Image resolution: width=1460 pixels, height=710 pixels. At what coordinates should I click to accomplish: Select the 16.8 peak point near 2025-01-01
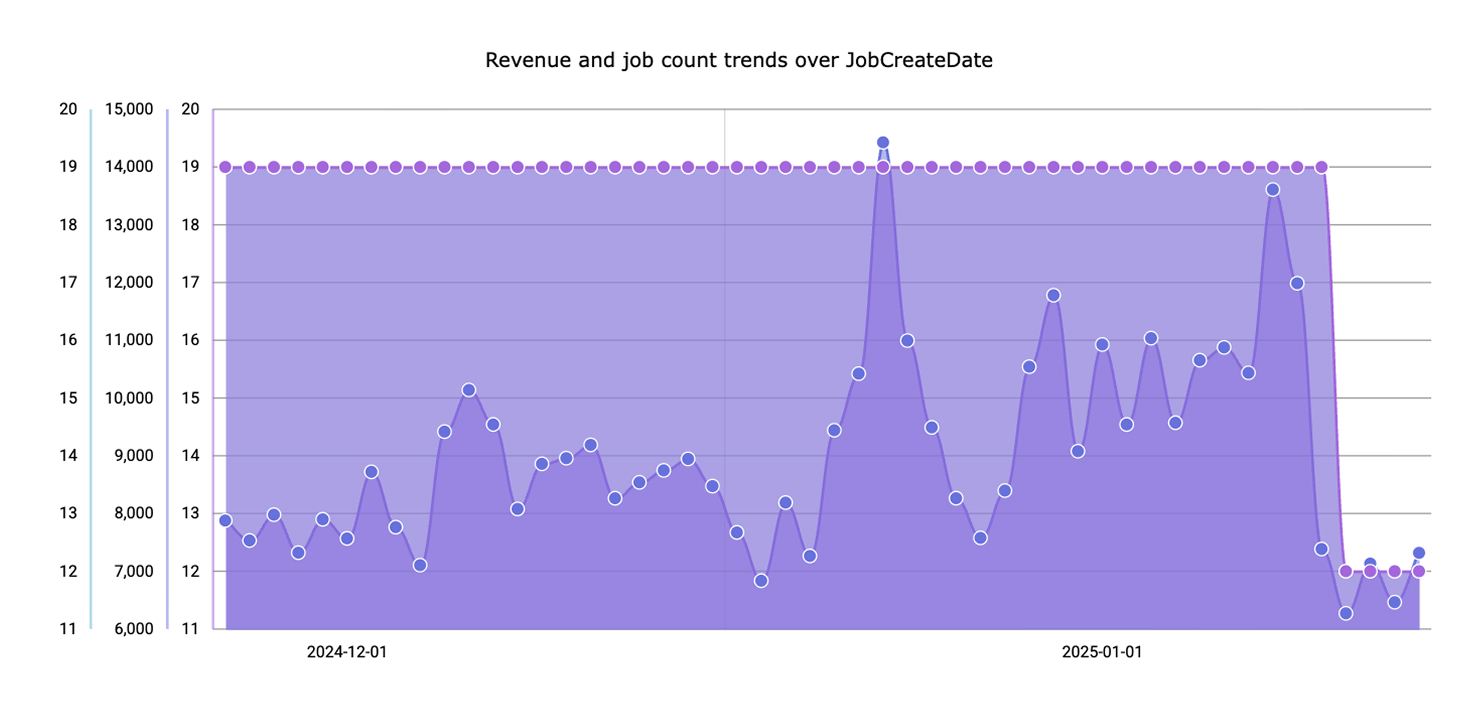coord(1051,294)
